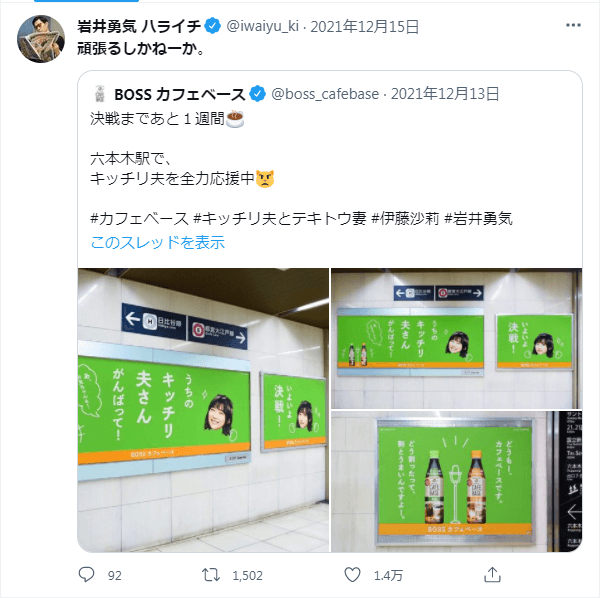Click the reply speech bubble icon
This screenshot has width=602, height=598.
[x=86, y=575]
